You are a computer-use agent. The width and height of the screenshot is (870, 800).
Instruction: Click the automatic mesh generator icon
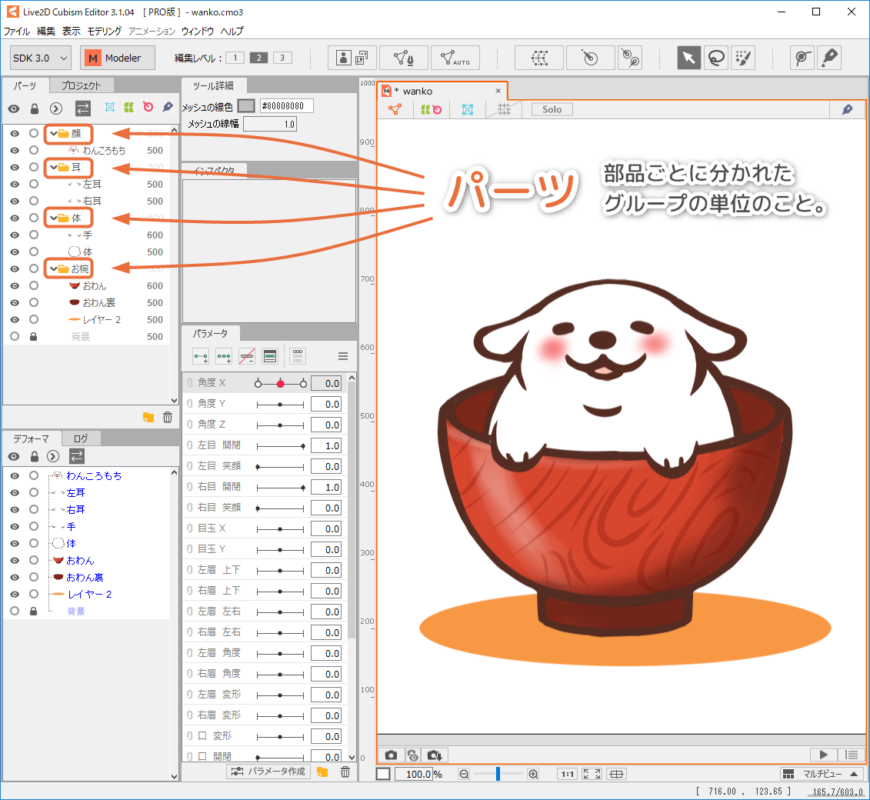click(455, 58)
